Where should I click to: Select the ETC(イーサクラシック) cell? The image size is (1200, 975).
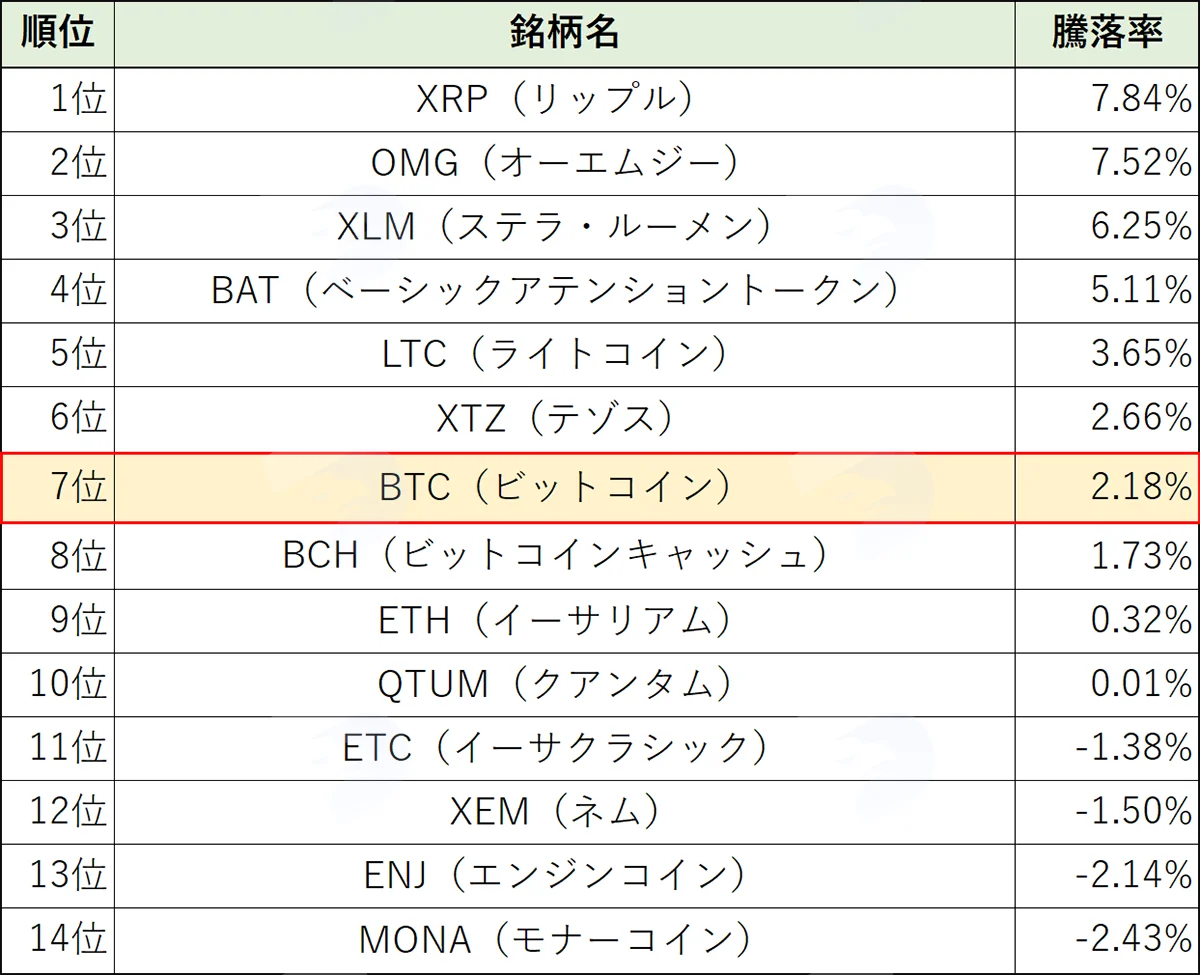click(x=565, y=748)
